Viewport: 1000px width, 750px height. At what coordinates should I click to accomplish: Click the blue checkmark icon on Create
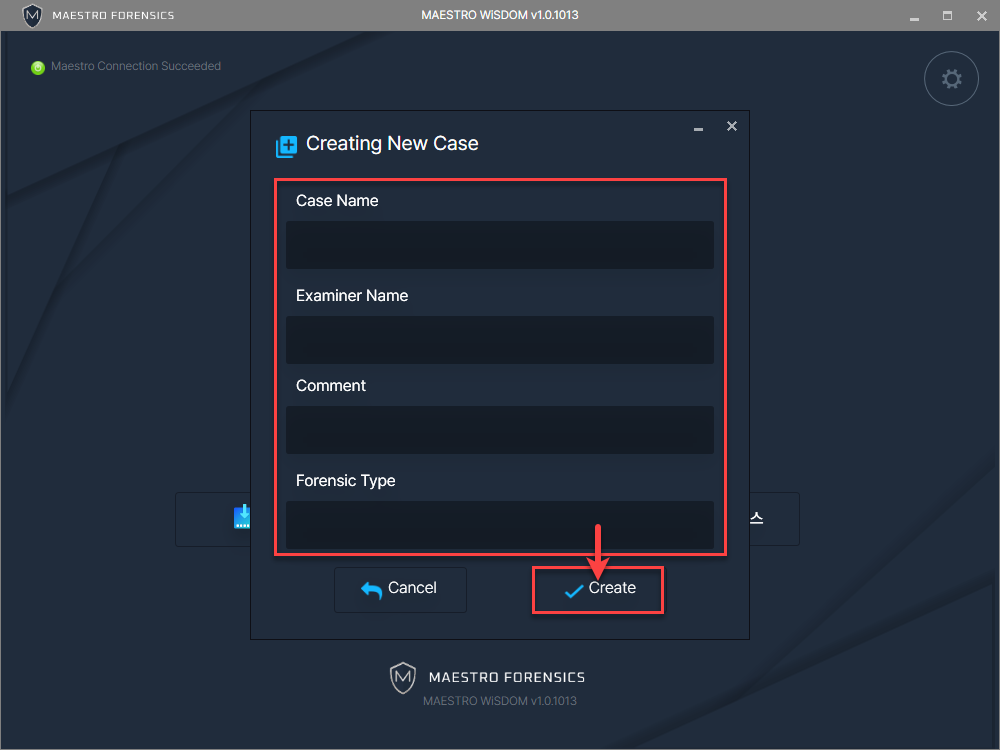click(573, 590)
